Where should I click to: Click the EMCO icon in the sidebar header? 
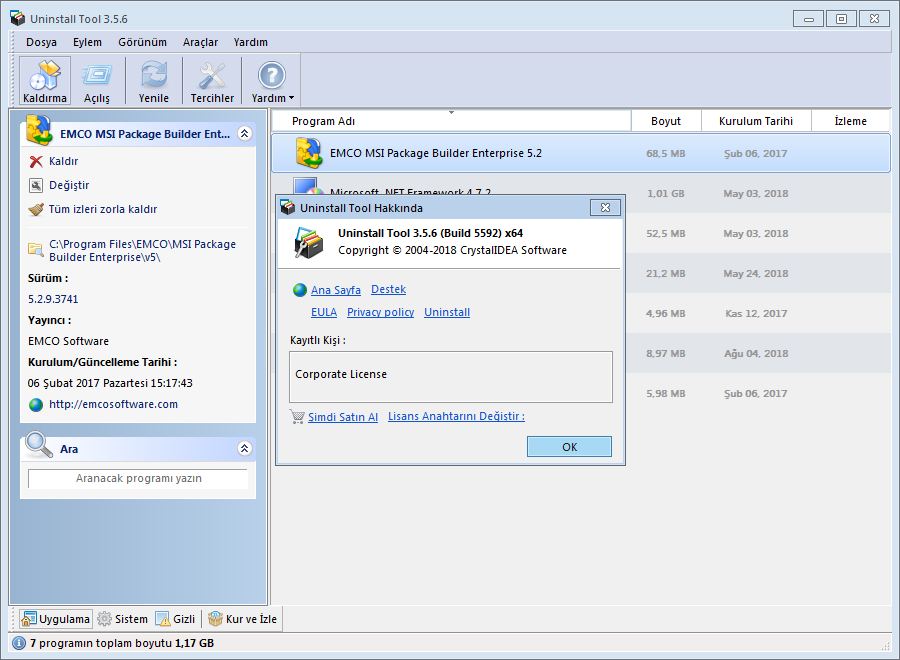click(x=39, y=130)
